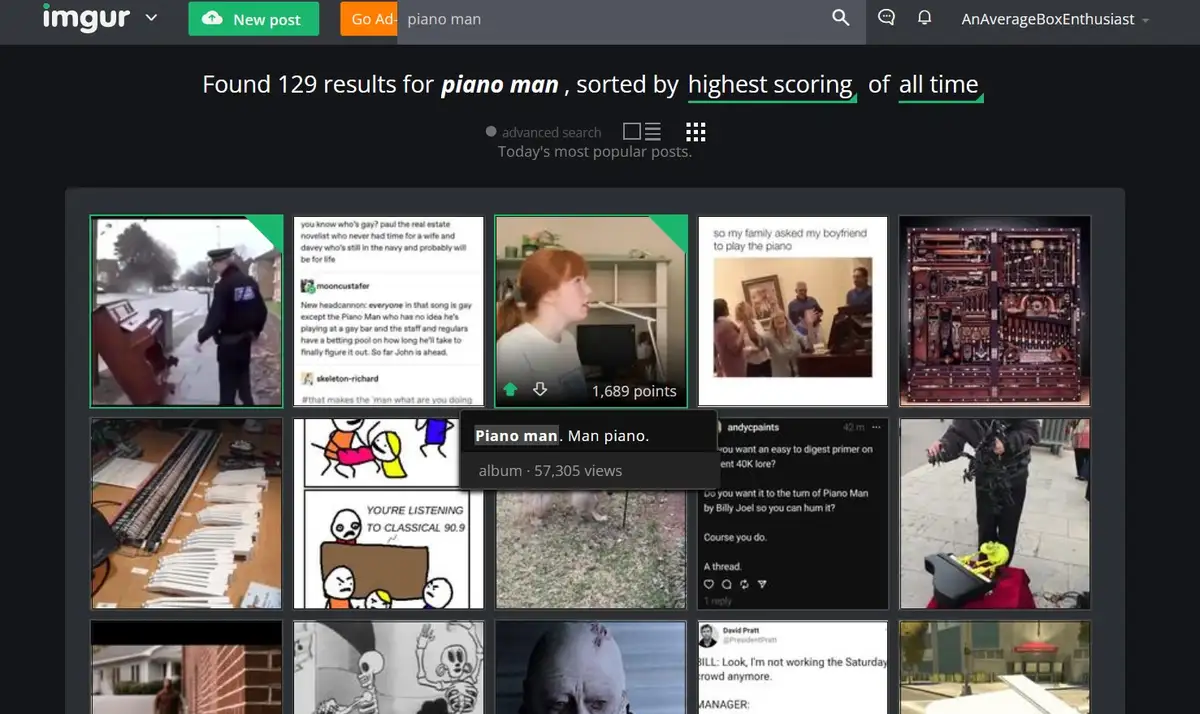Open the chat messages icon

[886, 18]
